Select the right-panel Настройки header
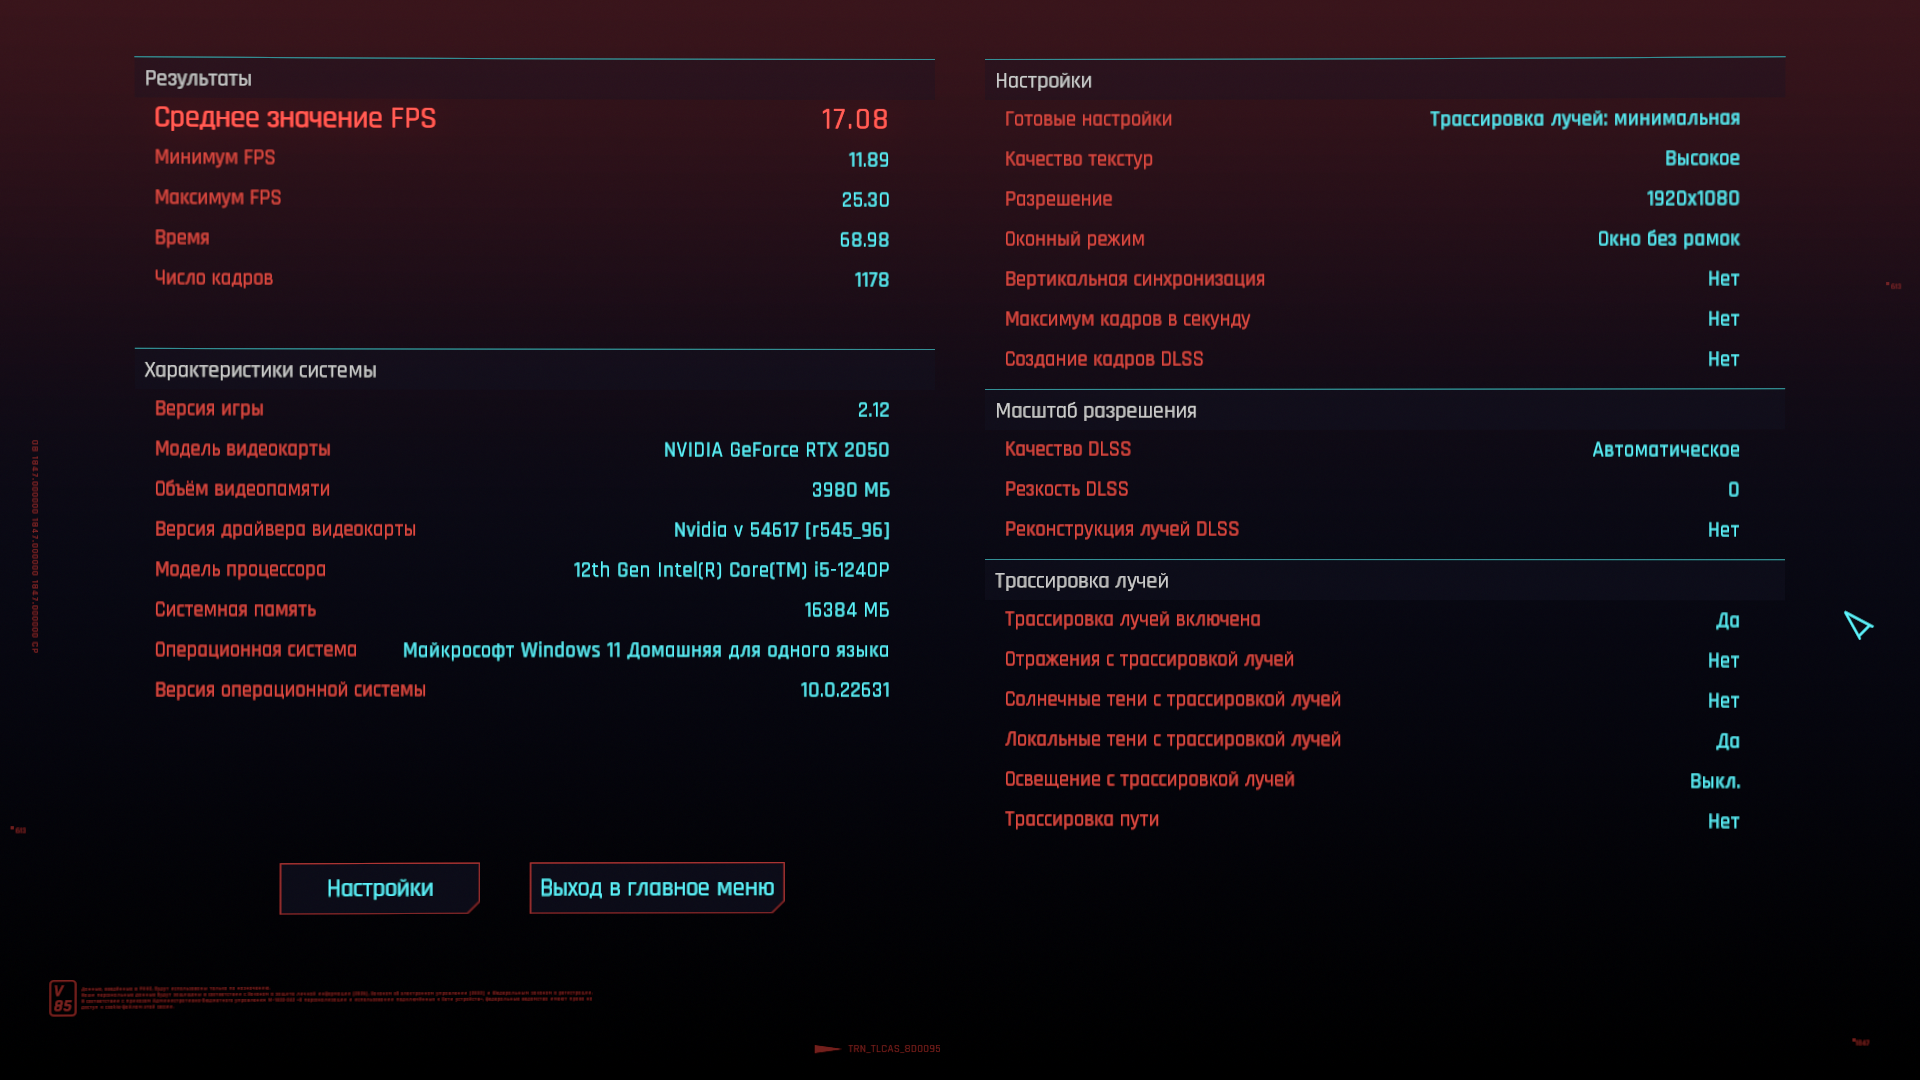 pos(1043,81)
